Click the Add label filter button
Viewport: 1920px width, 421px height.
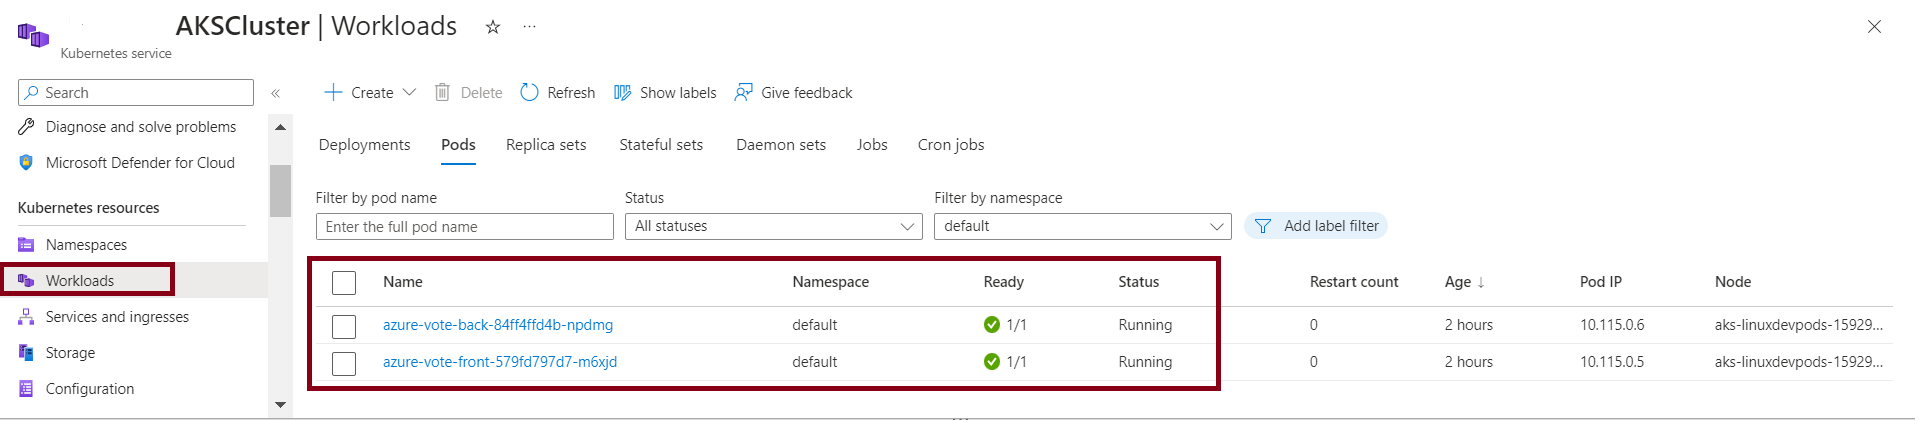(1316, 226)
